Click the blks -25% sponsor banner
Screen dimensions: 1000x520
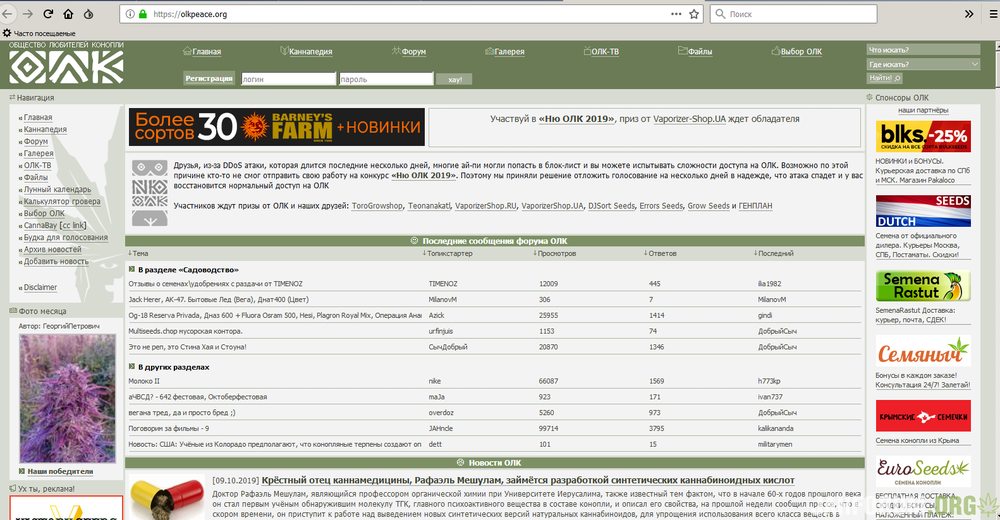click(x=923, y=136)
